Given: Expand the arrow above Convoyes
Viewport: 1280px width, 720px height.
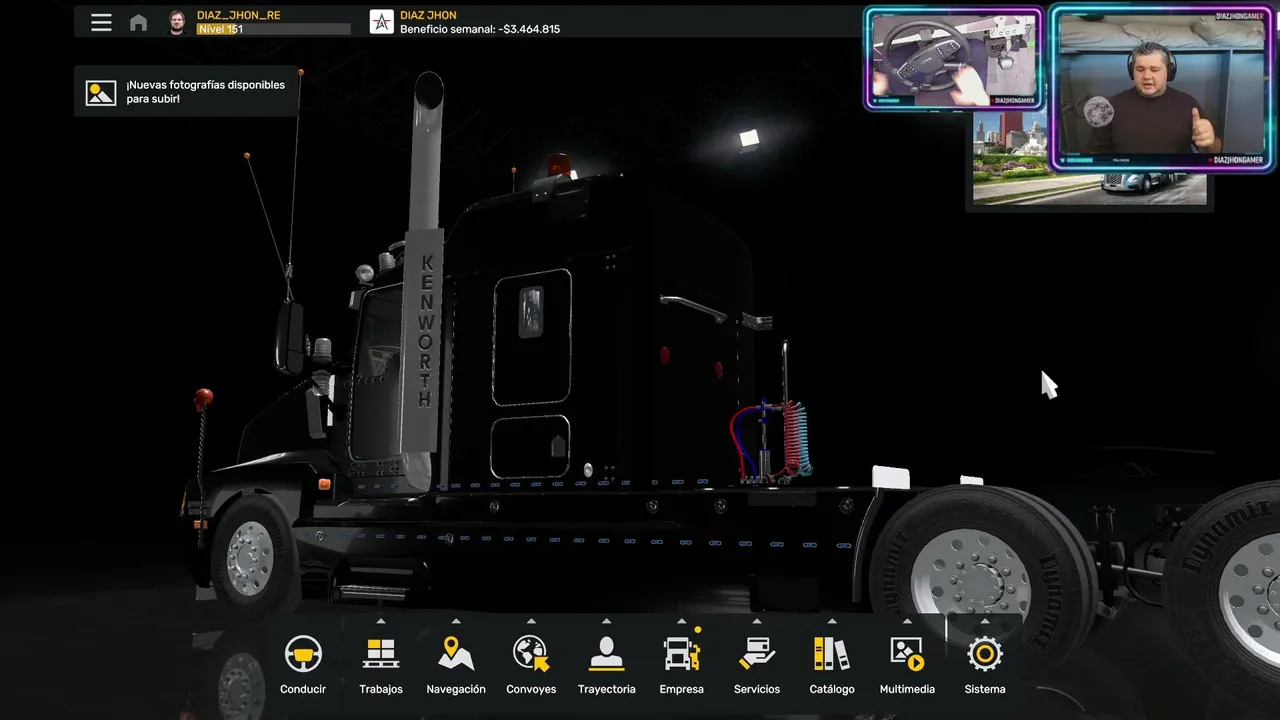Looking at the screenshot, I should [531, 621].
